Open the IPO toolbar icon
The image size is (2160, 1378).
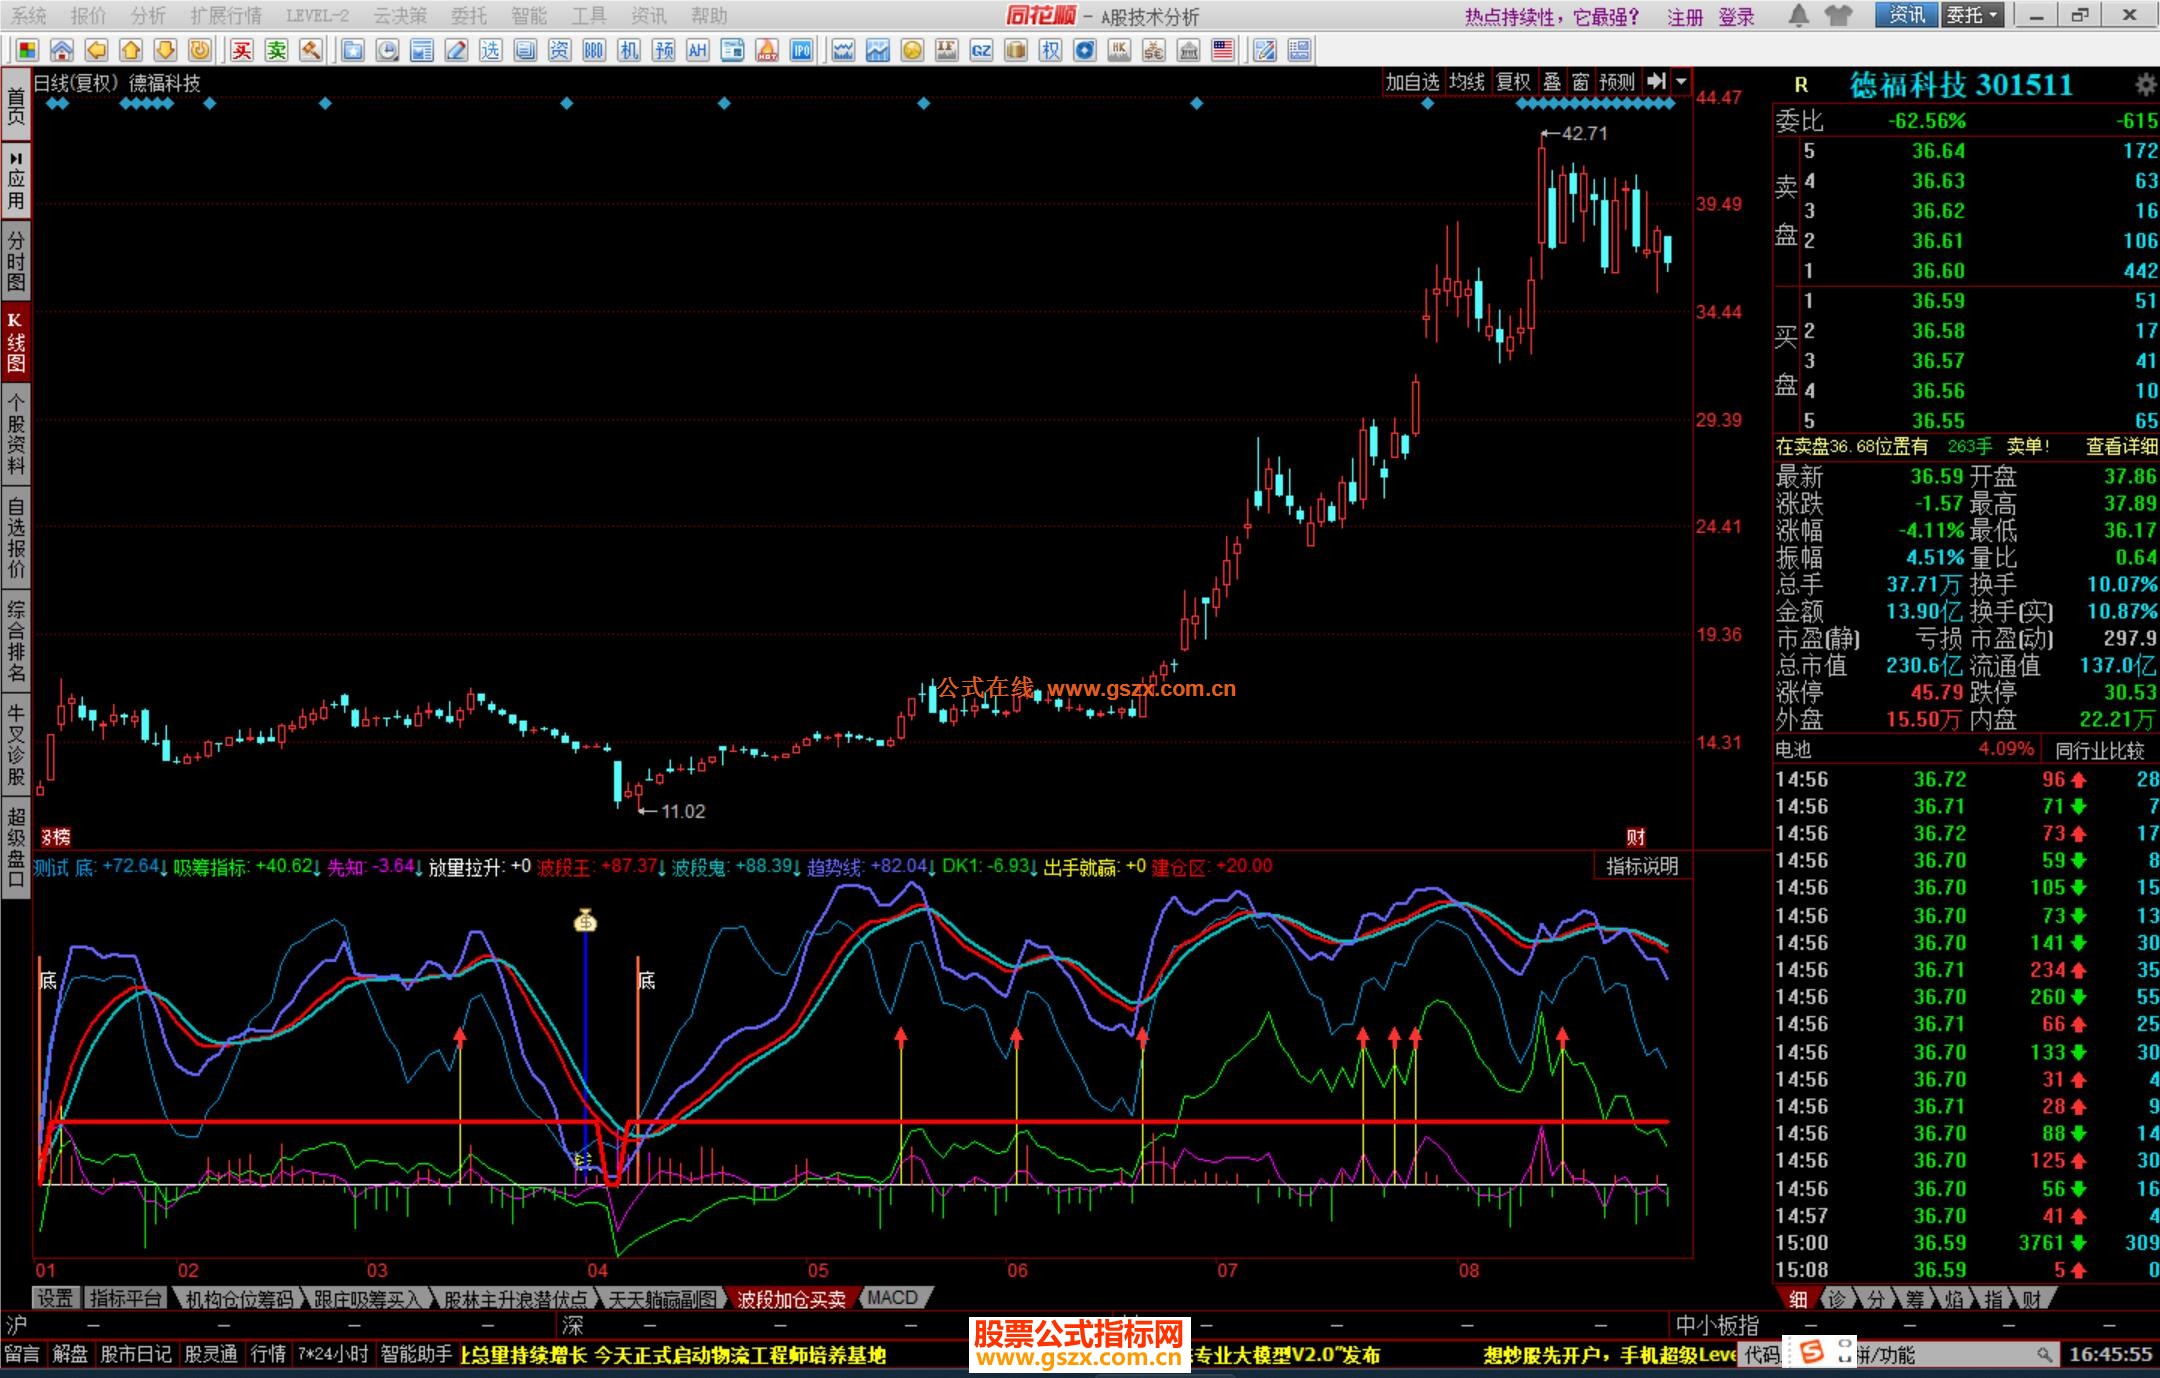click(801, 50)
